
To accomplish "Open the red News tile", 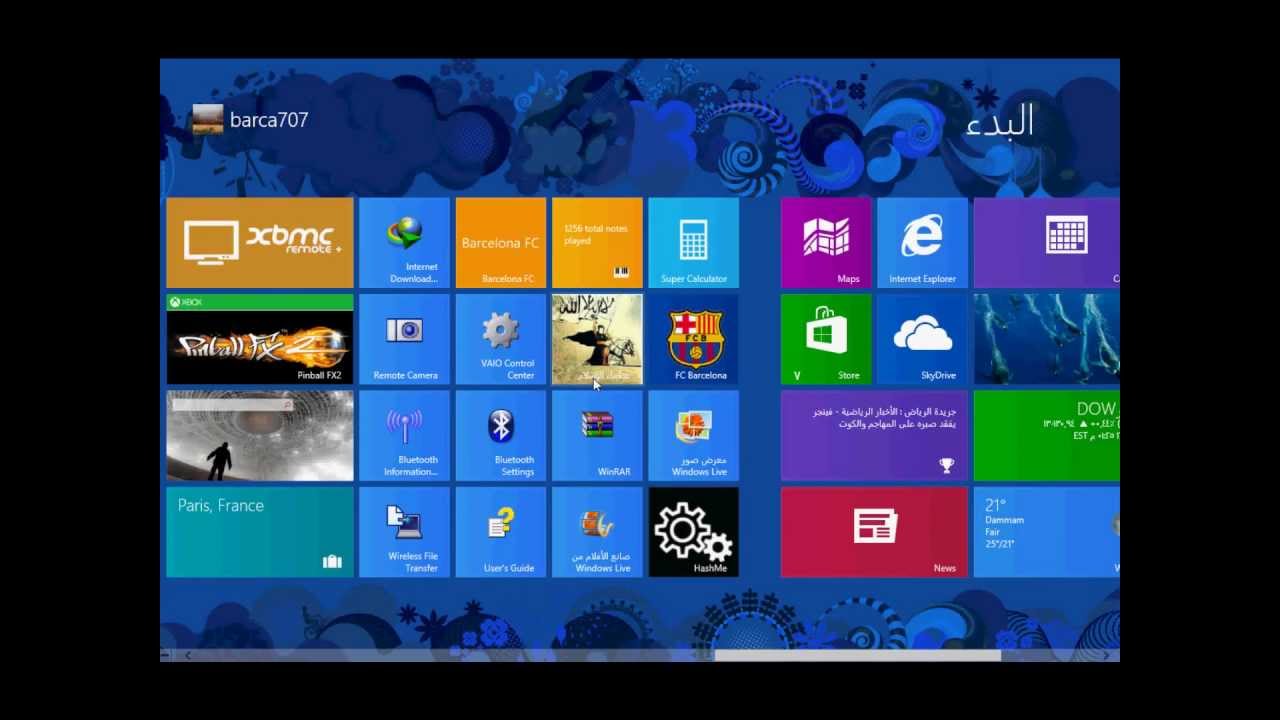I will tap(874, 532).
